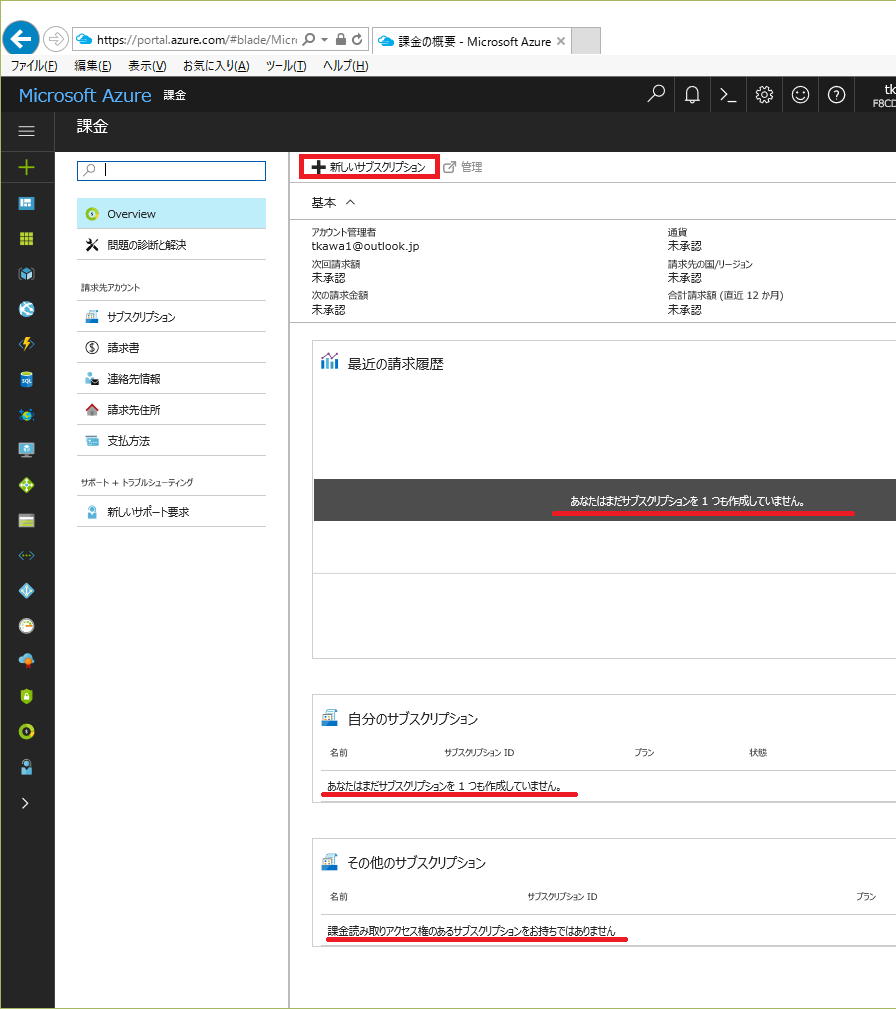Image resolution: width=896 pixels, height=1009 pixels.
Task: Open the address bar search dropdown arrow
Action: click(x=324, y=39)
